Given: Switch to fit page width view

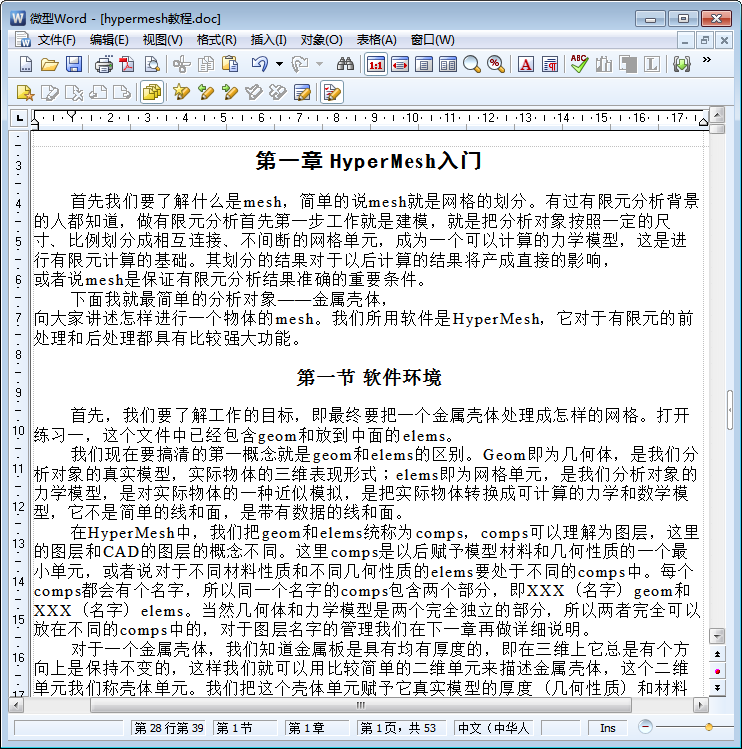Looking at the screenshot, I should 400,64.
